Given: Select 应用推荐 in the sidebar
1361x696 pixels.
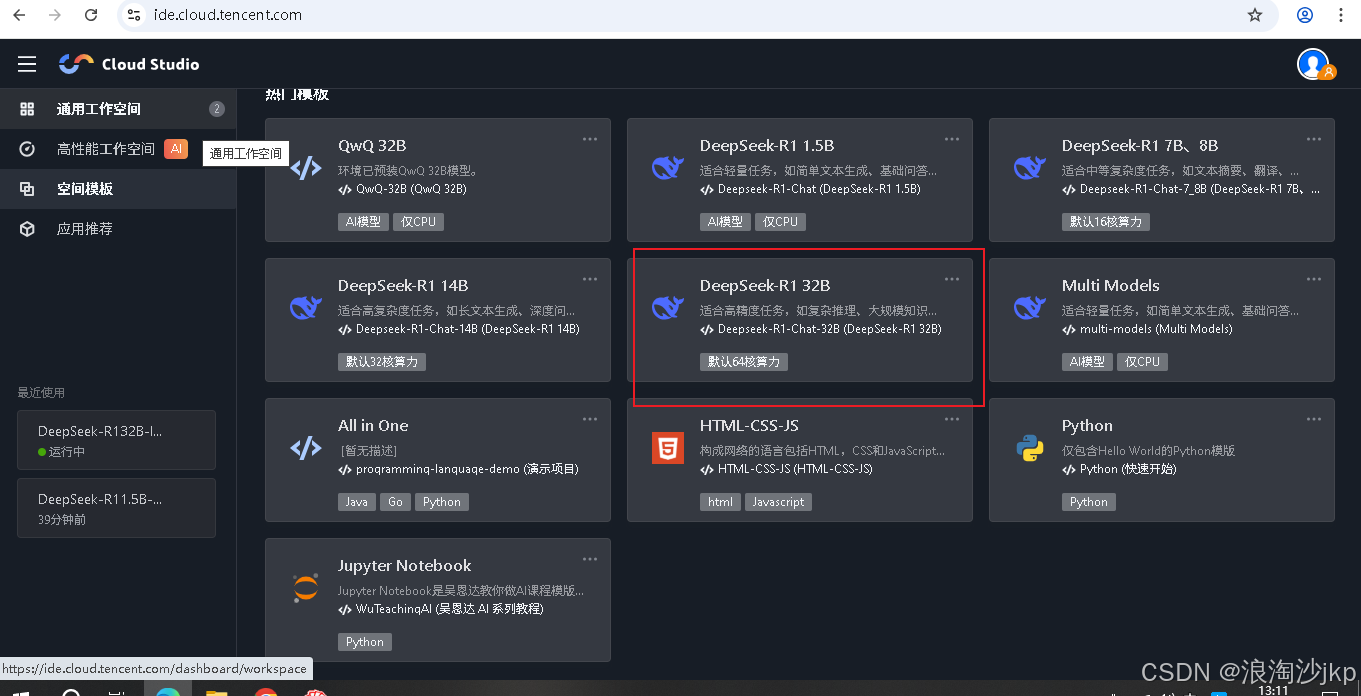Looking at the screenshot, I should [118, 229].
